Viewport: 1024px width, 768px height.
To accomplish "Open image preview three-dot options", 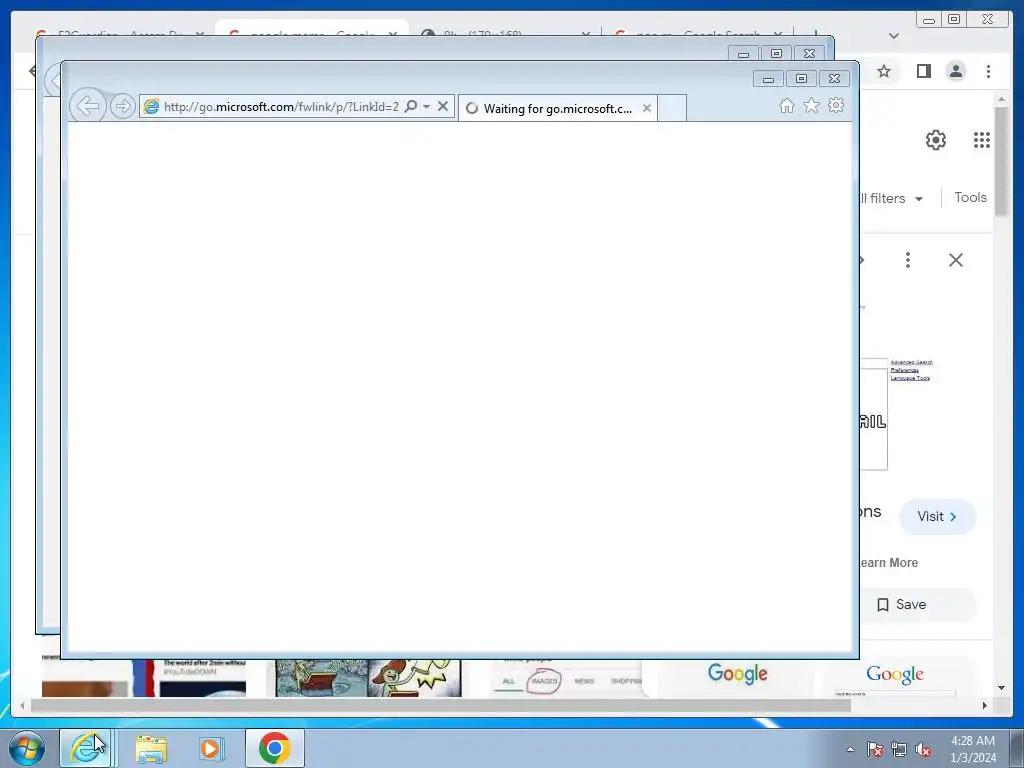I will coord(908,260).
